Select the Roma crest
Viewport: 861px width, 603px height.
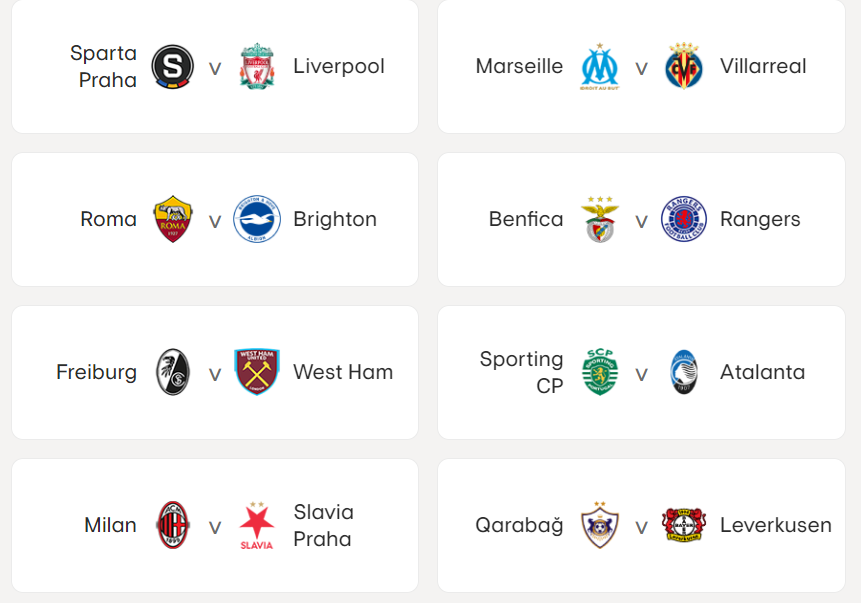[x=172, y=219]
